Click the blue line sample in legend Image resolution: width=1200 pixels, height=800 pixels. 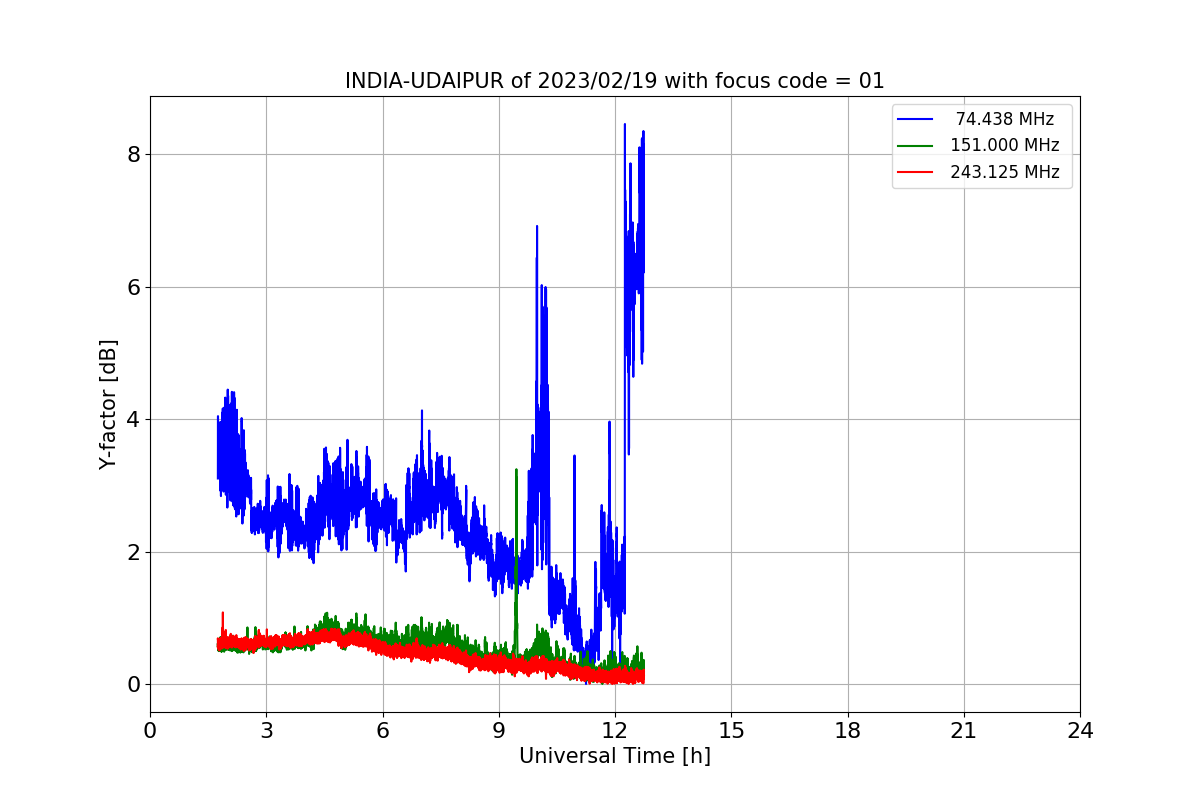[916, 119]
